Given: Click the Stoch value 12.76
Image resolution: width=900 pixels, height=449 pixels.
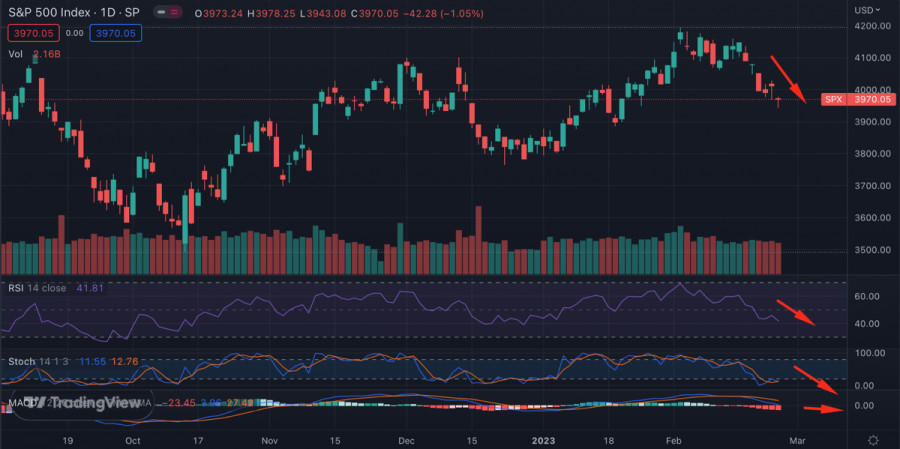Looking at the screenshot, I should pyautogui.click(x=124, y=362).
